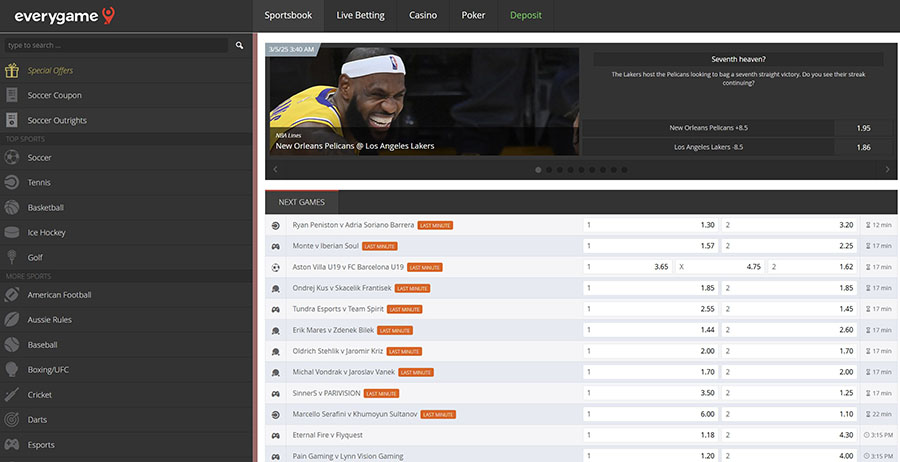Pick Ryan Peniston to win at 1.30
This screenshot has width=900, height=462.
tap(651, 225)
